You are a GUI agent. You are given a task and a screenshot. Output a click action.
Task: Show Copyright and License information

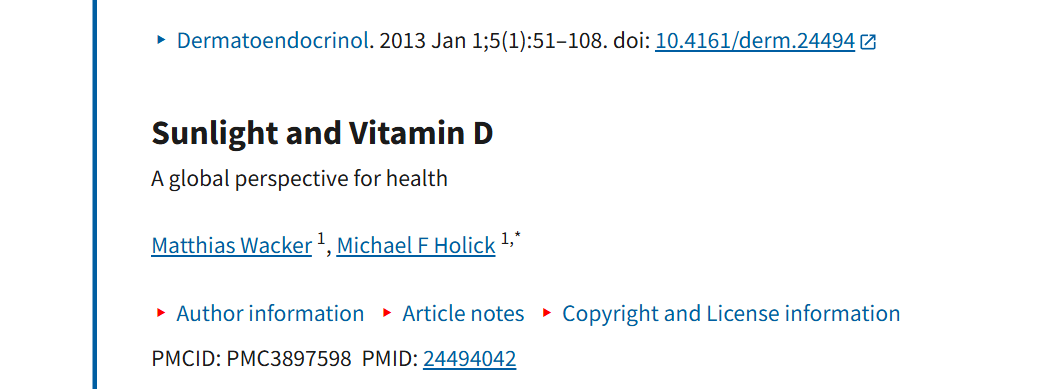pyautogui.click(x=731, y=313)
